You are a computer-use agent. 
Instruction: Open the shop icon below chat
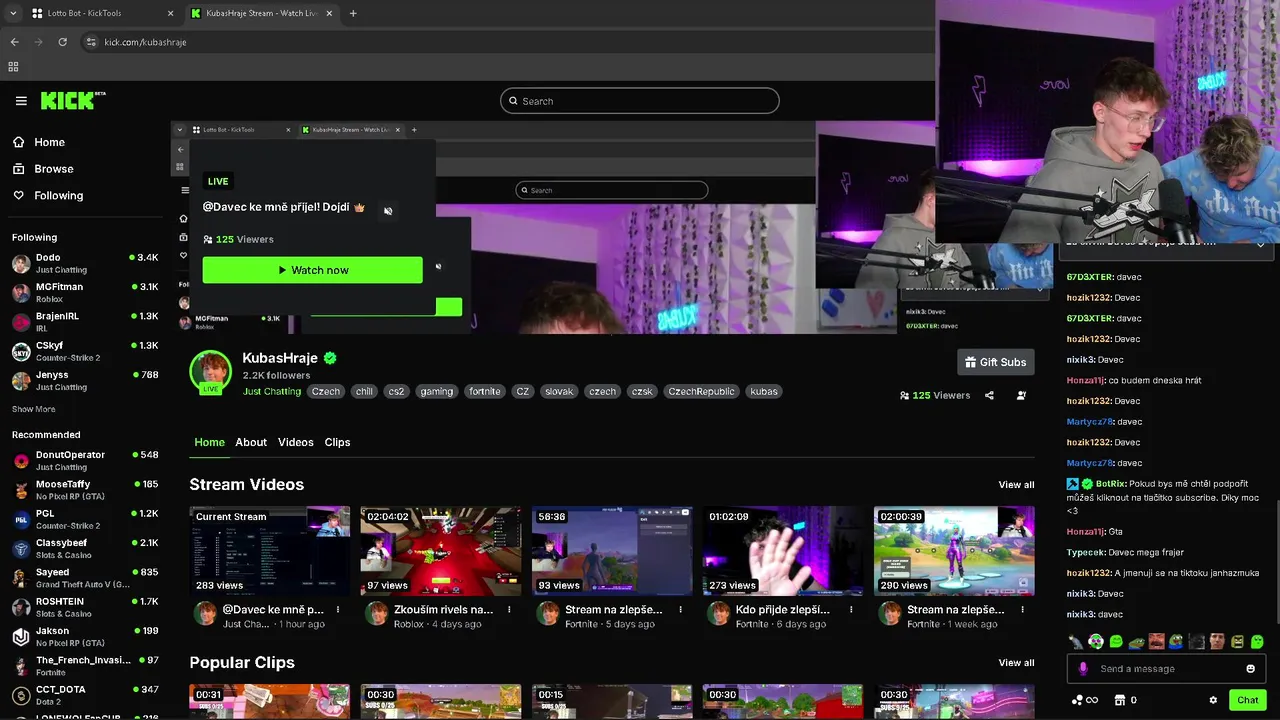coord(1120,700)
